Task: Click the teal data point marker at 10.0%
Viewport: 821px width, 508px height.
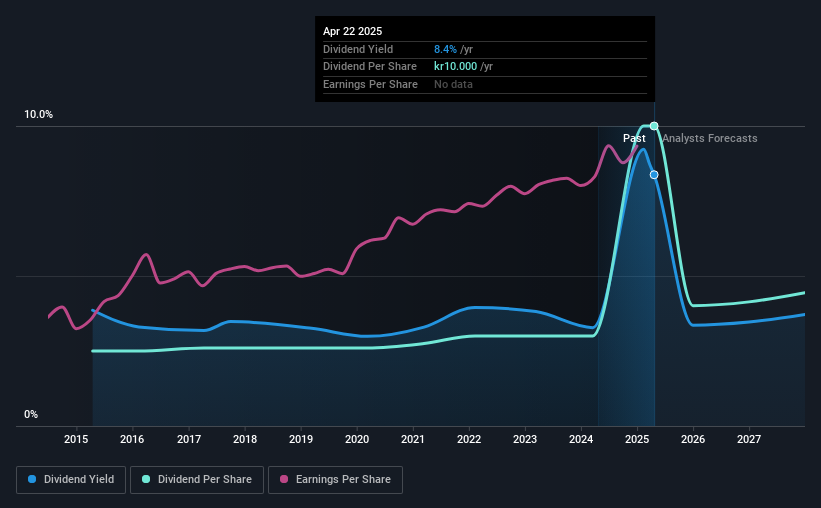Action: click(654, 126)
